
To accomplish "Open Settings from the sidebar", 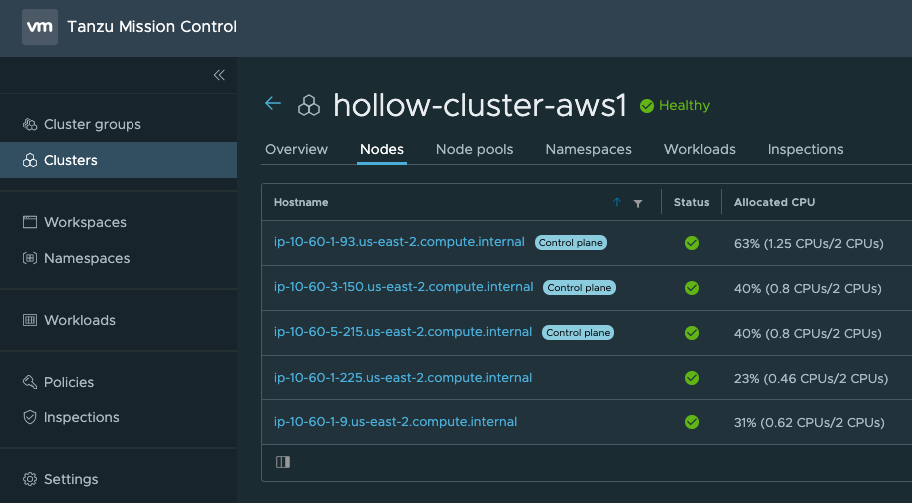I will 71,479.
